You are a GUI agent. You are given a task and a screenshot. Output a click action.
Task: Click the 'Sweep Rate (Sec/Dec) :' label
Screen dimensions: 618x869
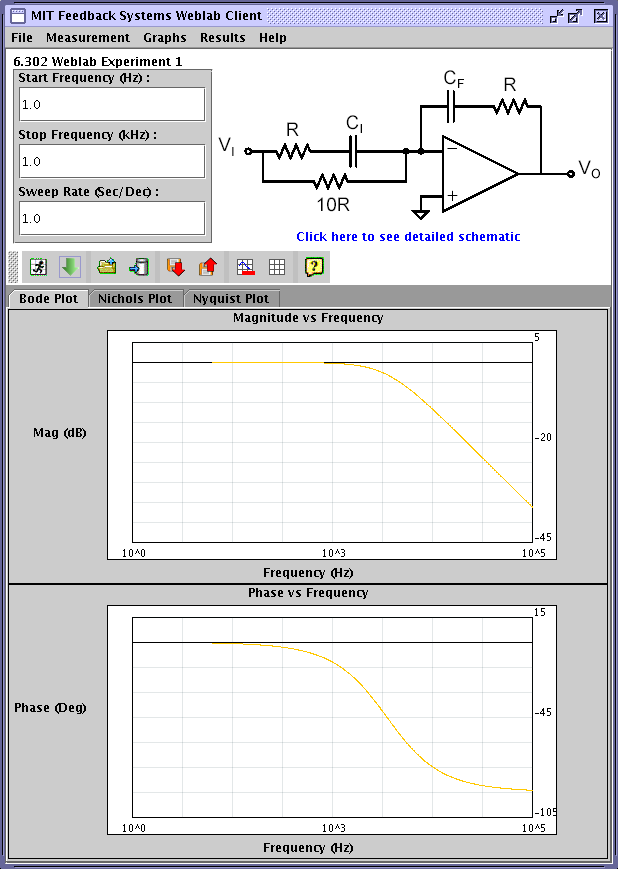tap(88, 192)
